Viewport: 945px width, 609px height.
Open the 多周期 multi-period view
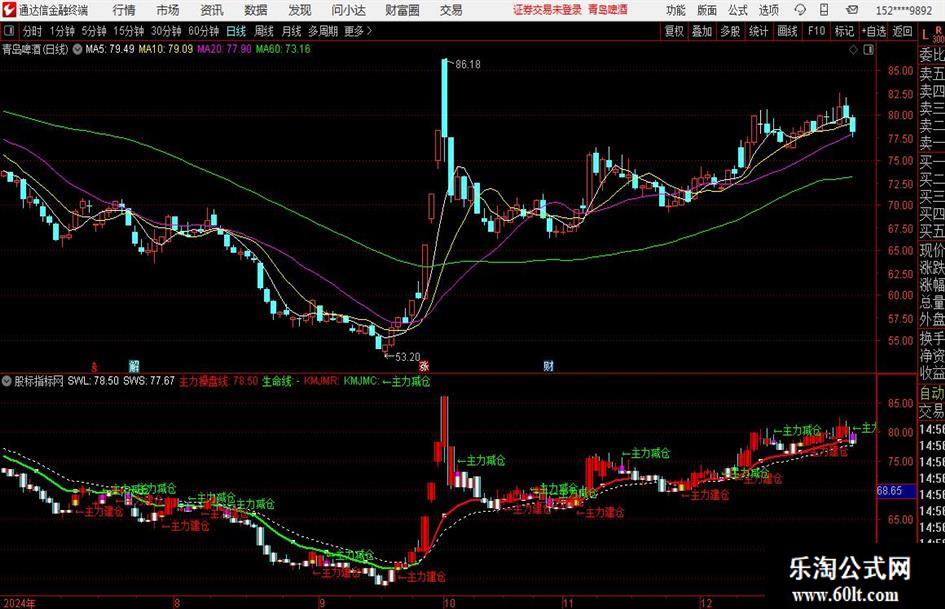[x=323, y=31]
